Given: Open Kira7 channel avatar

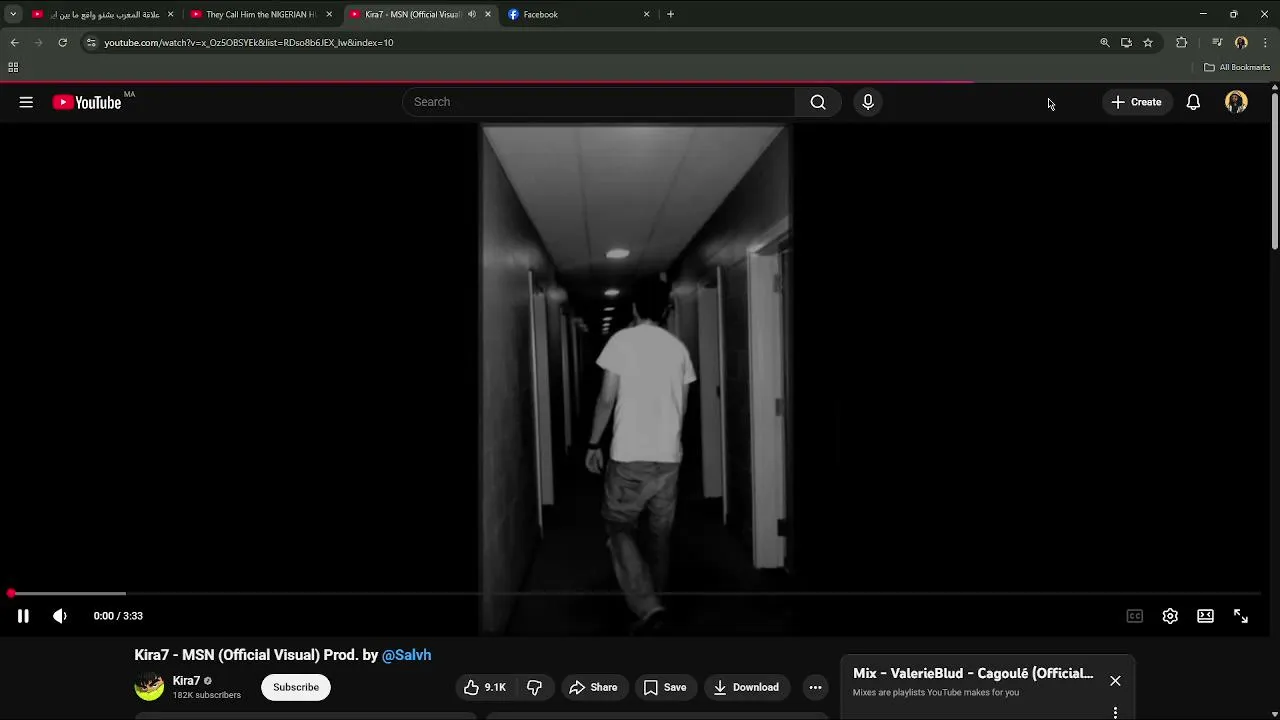Looking at the screenshot, I should click(x=149, y=687).
